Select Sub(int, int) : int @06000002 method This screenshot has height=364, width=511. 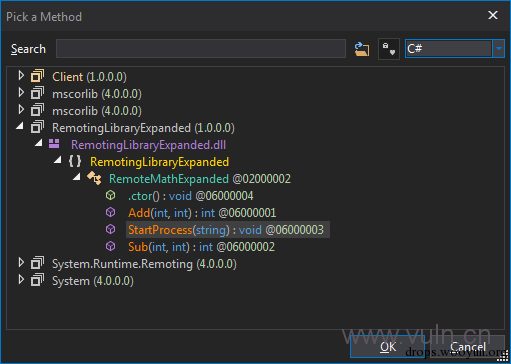pos(201,247)
